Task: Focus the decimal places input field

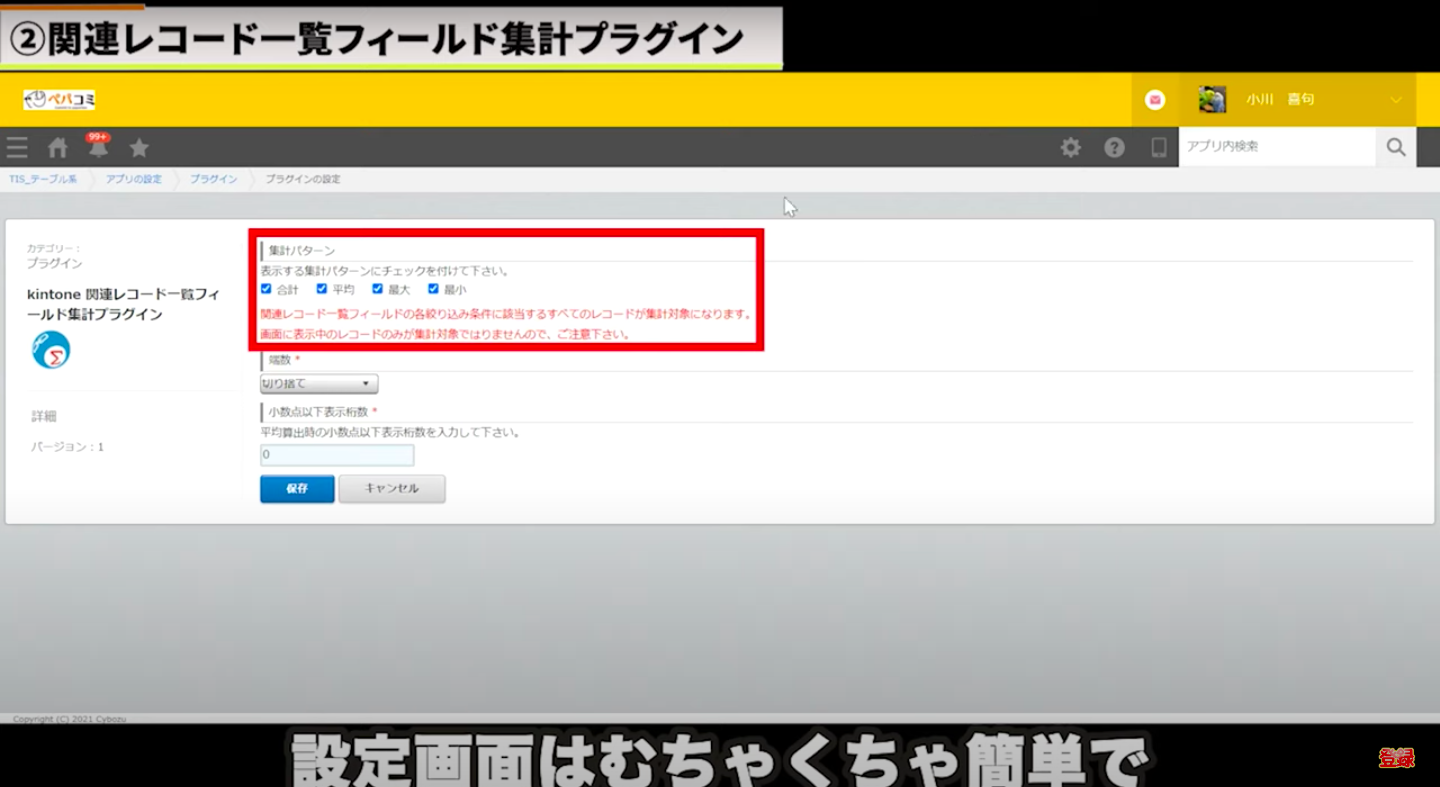Action: (x=337, y=455)
